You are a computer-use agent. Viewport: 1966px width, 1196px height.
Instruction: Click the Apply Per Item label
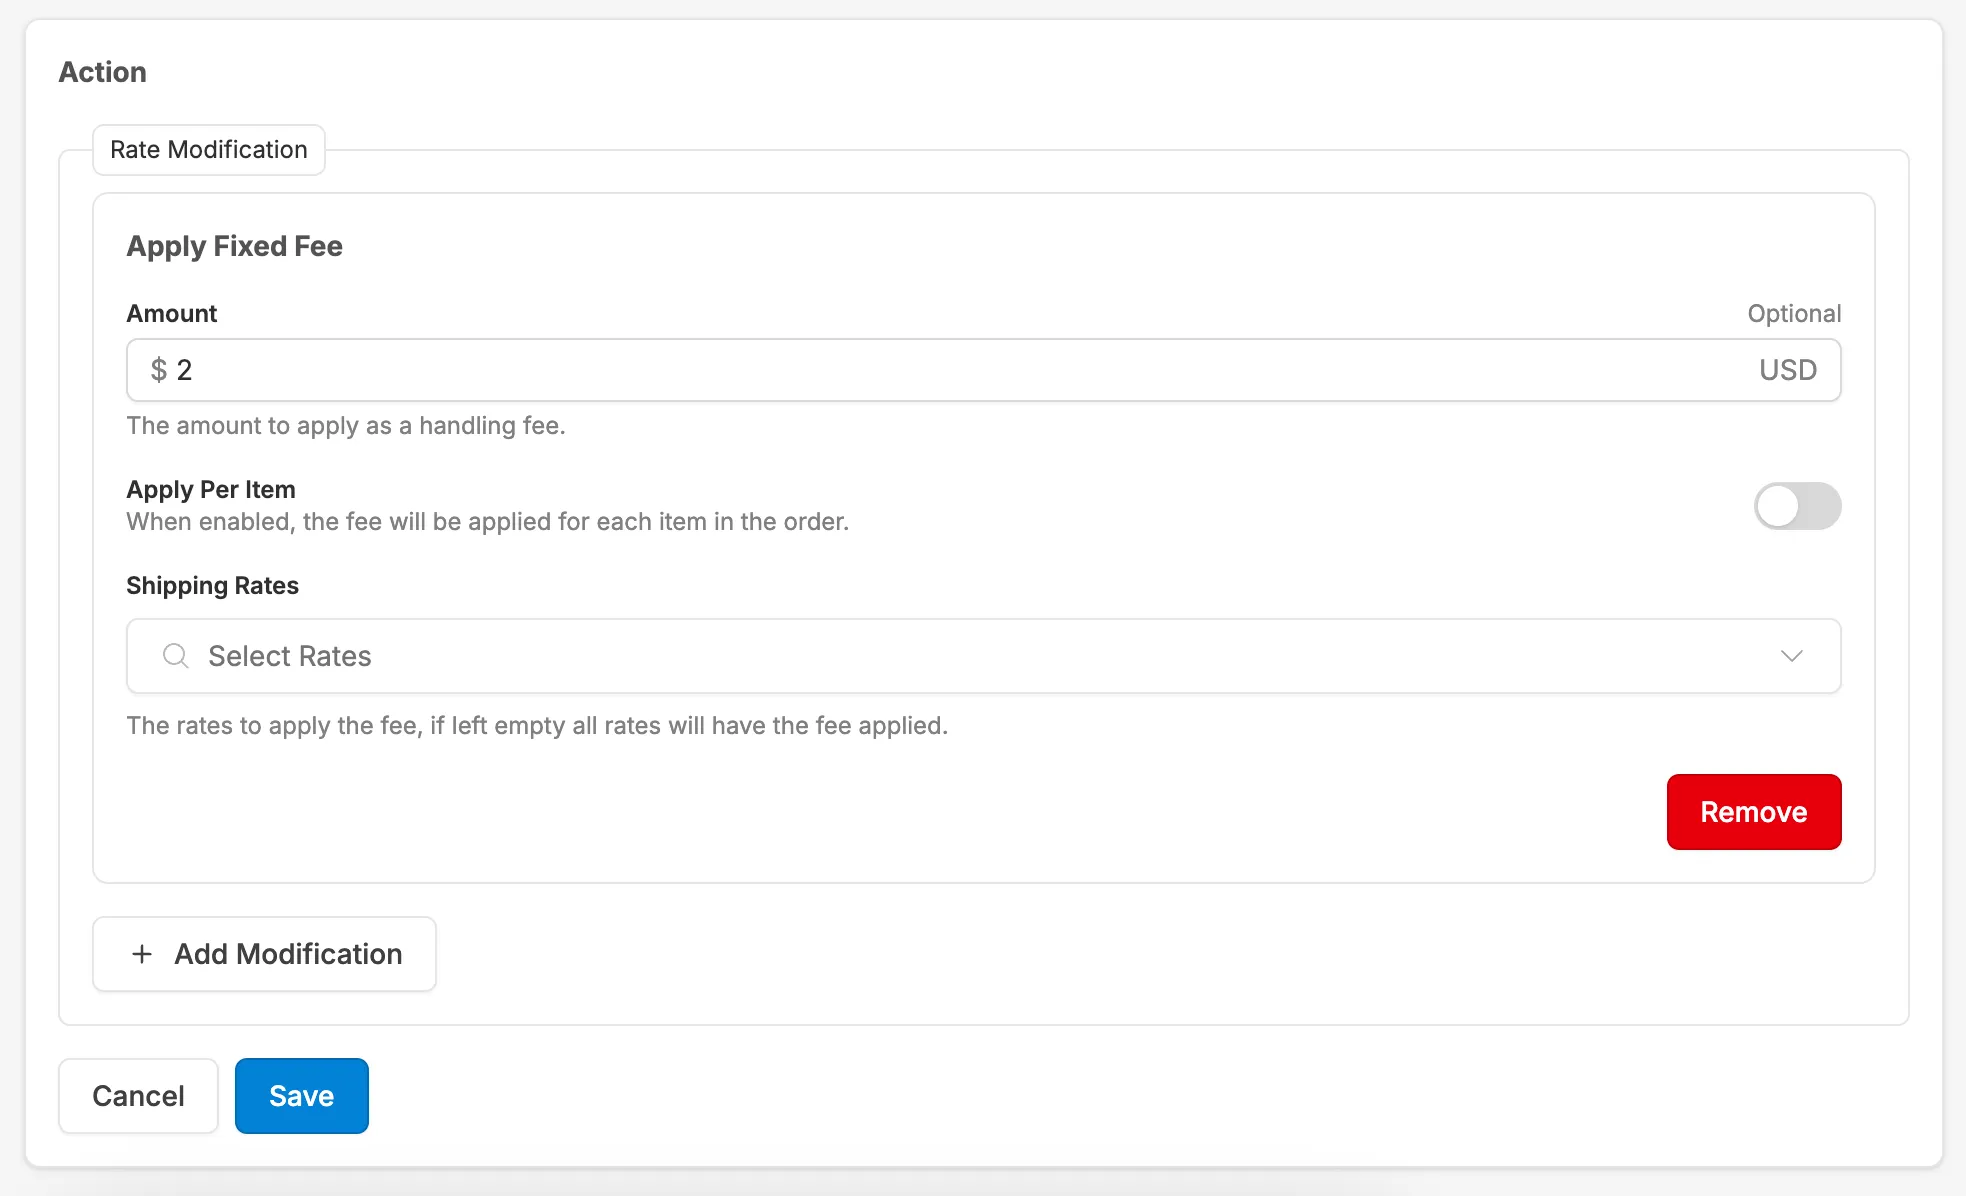click(211, 489)
